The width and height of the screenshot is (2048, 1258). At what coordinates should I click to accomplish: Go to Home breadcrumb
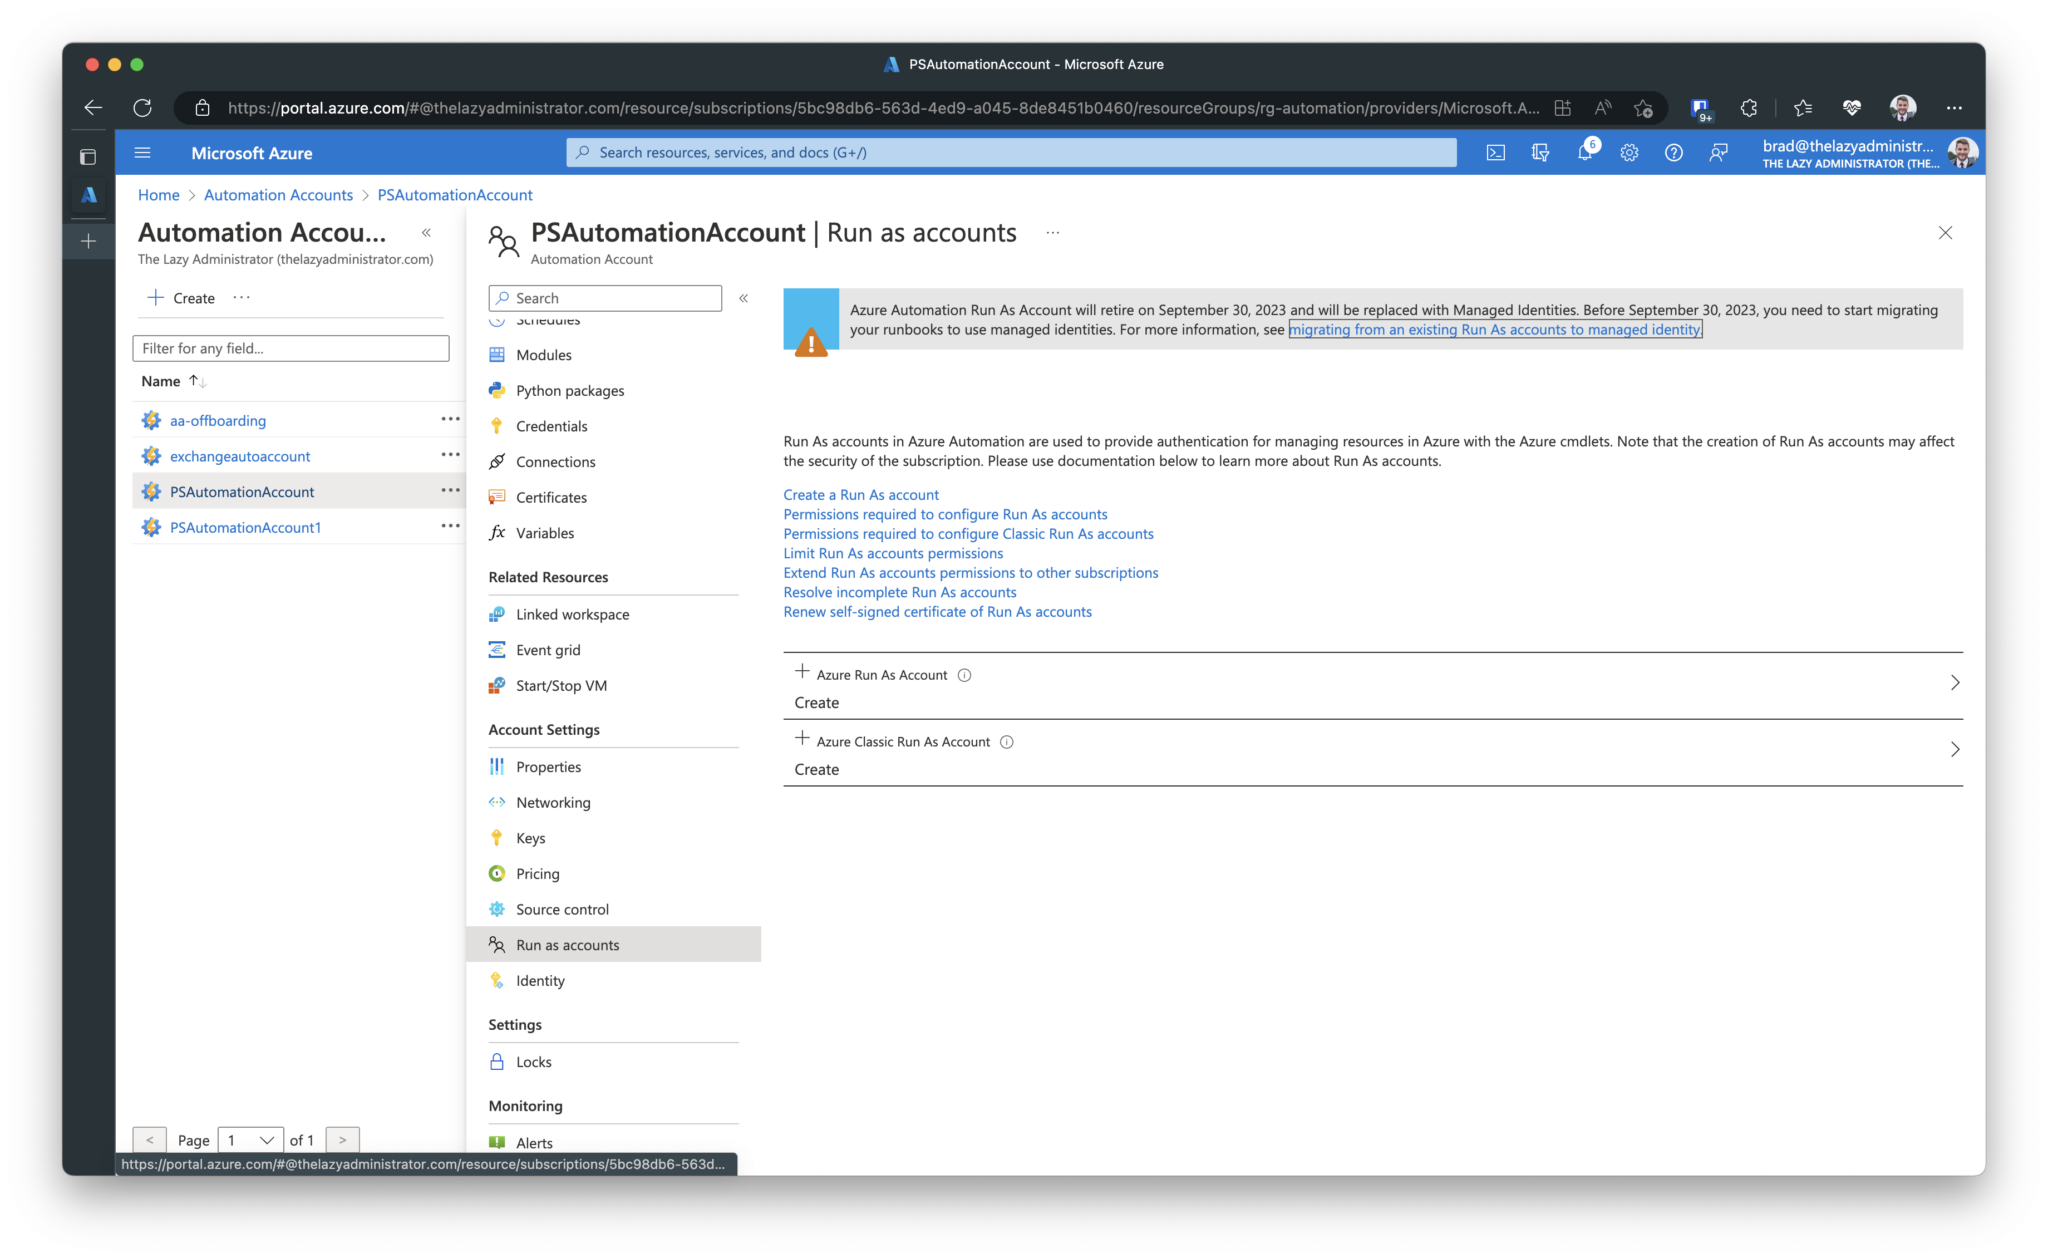pyautogui.click(x=159, y=195)
